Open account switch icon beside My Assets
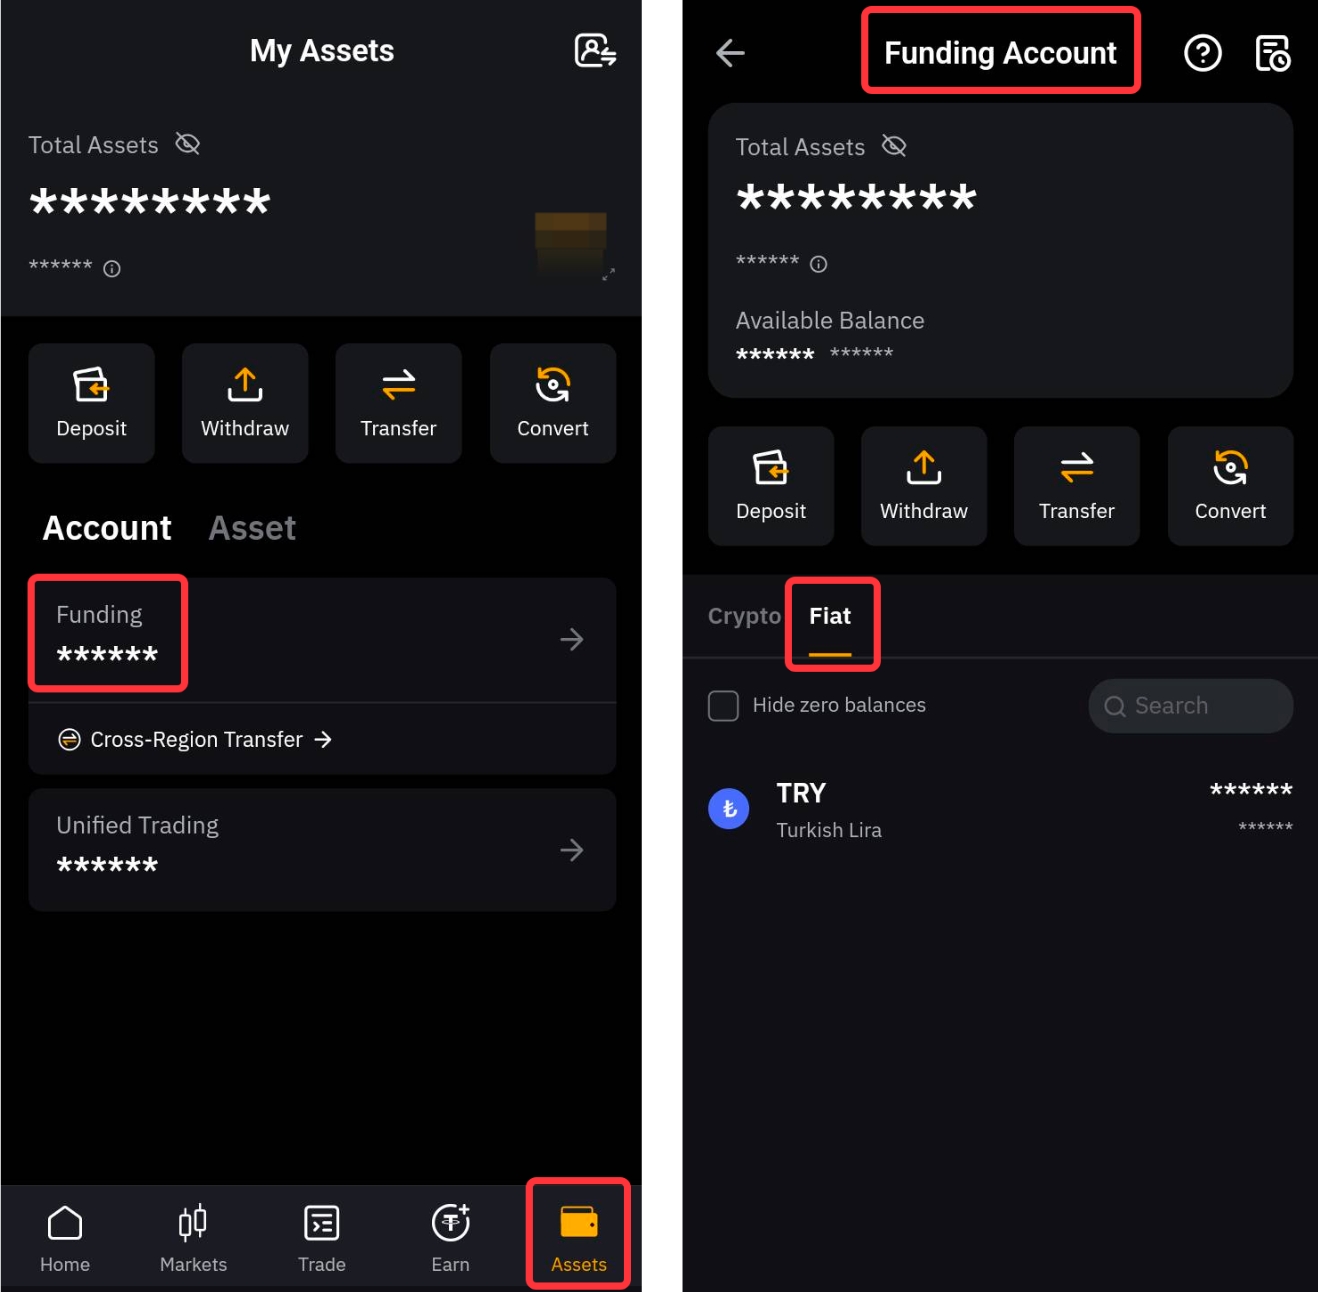 595,50
